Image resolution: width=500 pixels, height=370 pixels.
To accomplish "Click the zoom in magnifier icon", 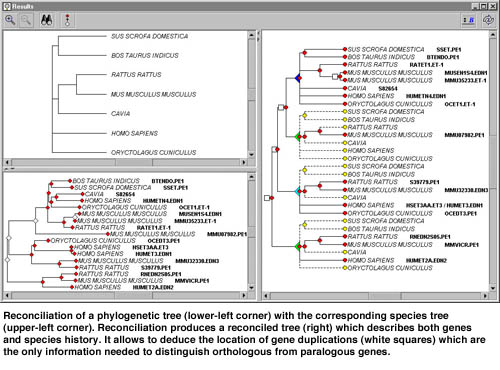I will pos(10,20).
